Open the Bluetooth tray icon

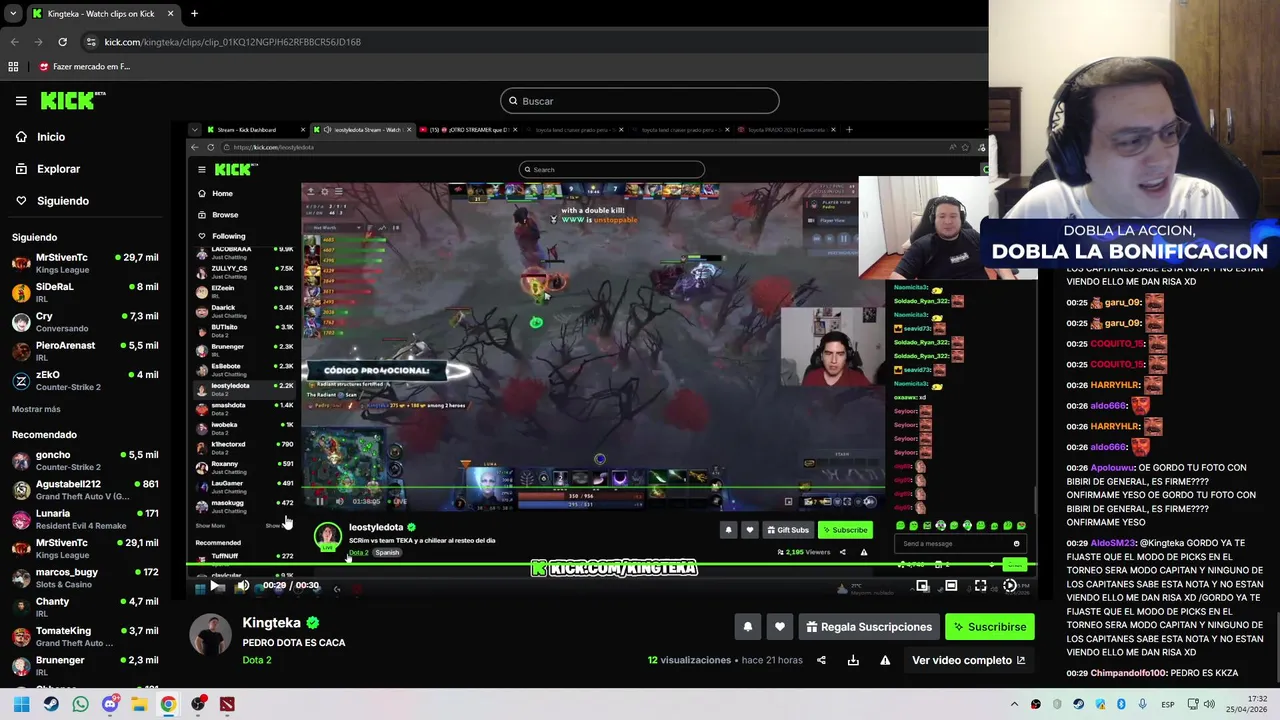pos(1121,704)
